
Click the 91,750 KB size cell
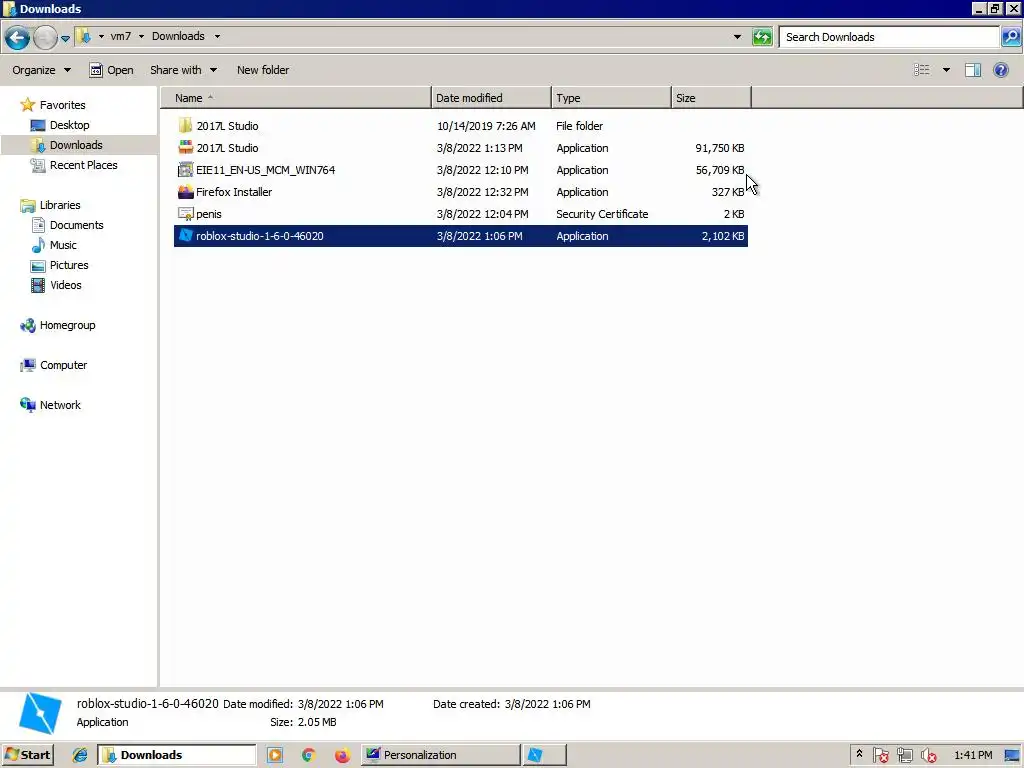coord(720,148)
